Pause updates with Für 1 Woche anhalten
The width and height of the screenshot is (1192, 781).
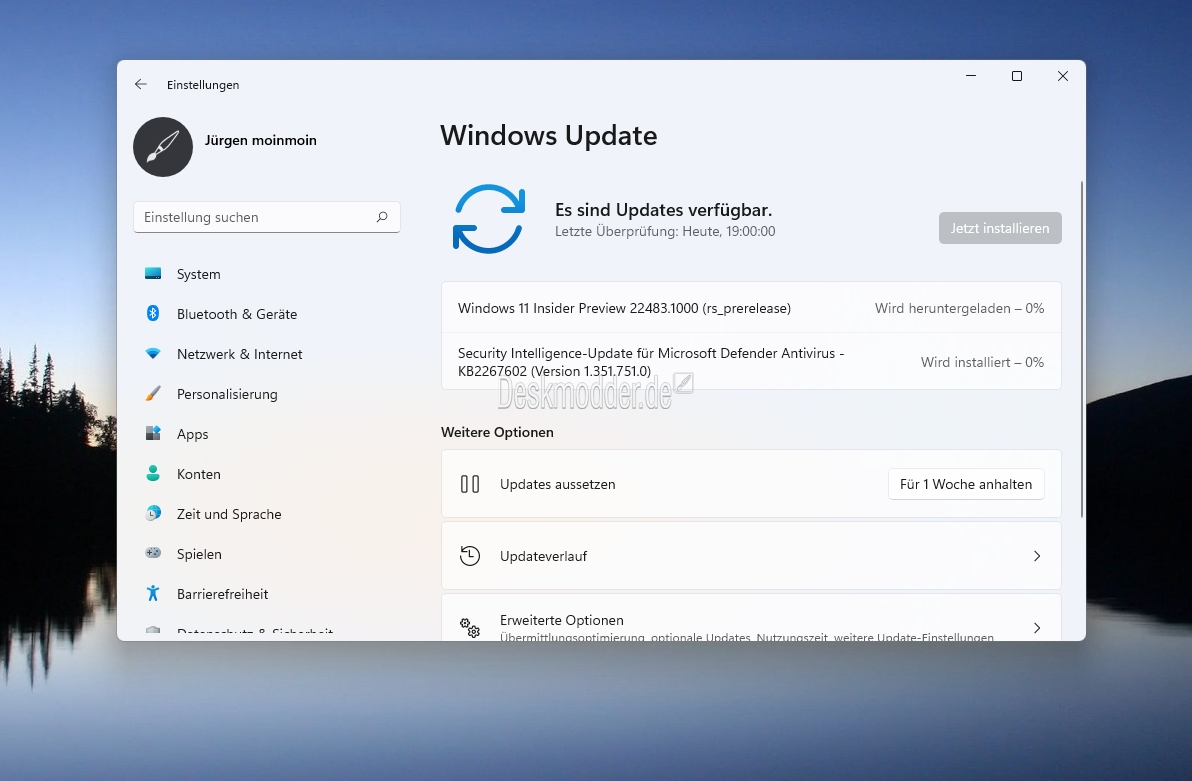coord(965,484)
